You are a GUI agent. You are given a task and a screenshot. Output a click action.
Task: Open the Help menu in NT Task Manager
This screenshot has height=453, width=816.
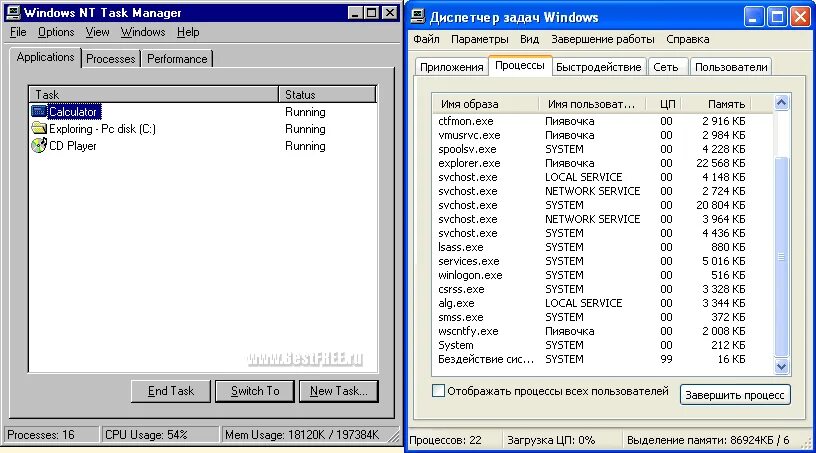188,32
